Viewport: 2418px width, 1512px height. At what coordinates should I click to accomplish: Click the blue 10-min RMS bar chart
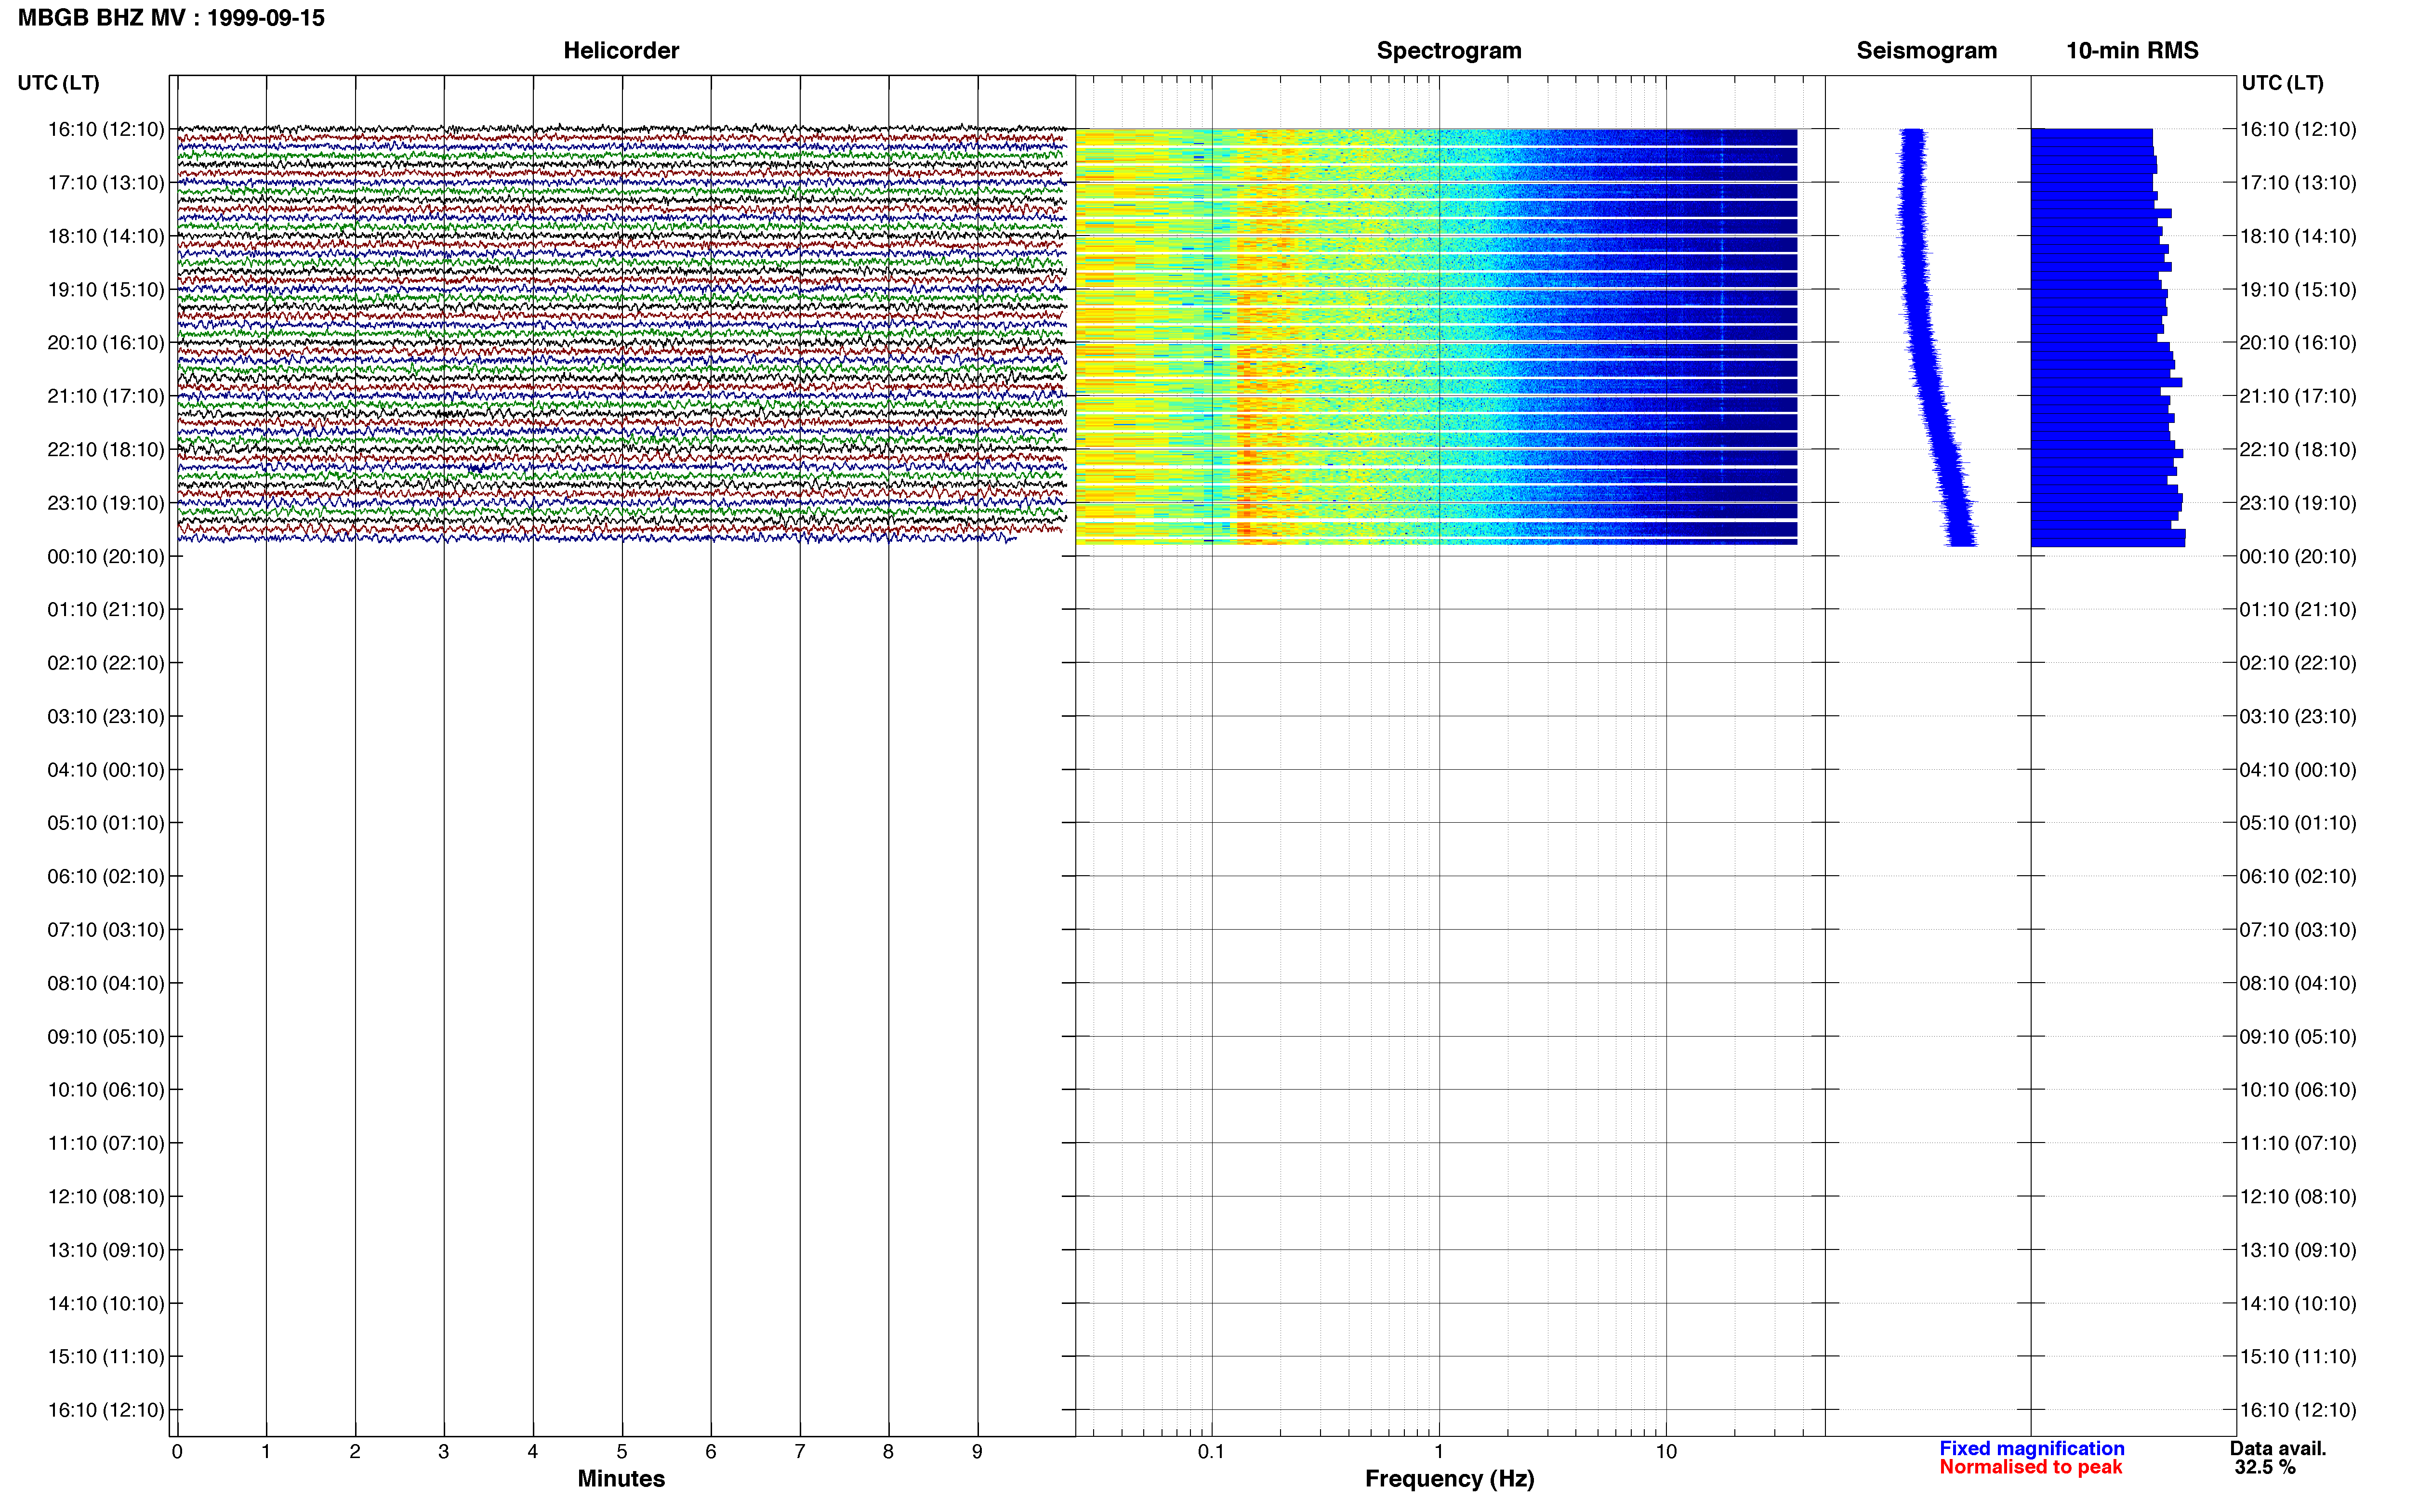point(2108,337)
